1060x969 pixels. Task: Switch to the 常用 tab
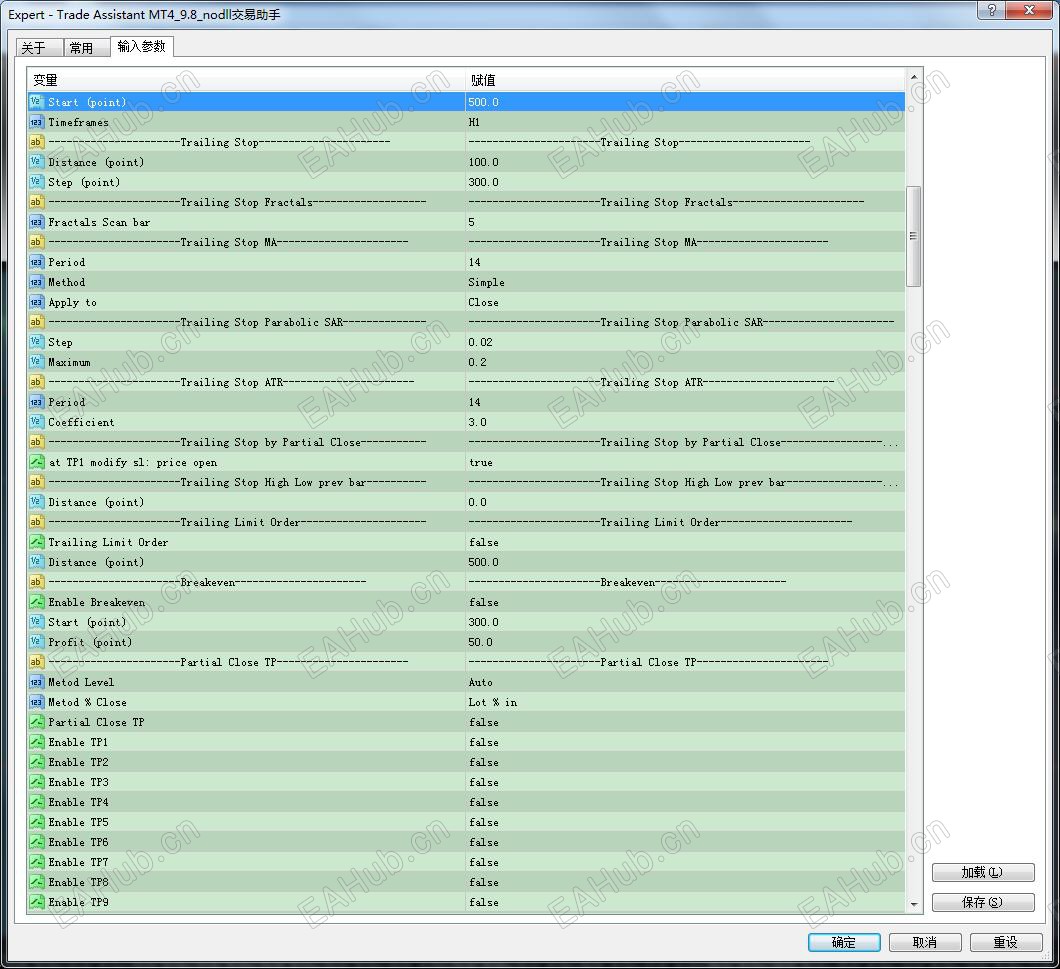tap(87, 47)
